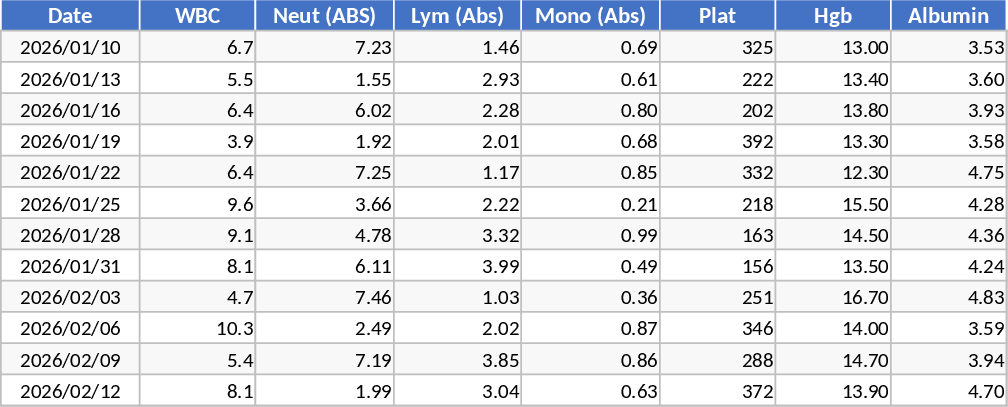The image size is (1008, 407).
Task: Click the Date column header
Action: [70, 15]
